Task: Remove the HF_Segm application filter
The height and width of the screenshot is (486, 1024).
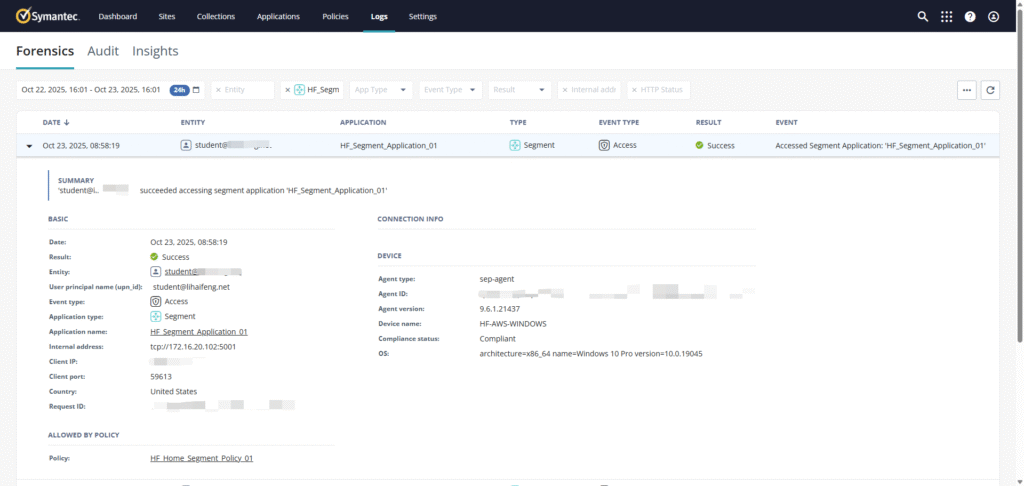Action: click(288, 90)
